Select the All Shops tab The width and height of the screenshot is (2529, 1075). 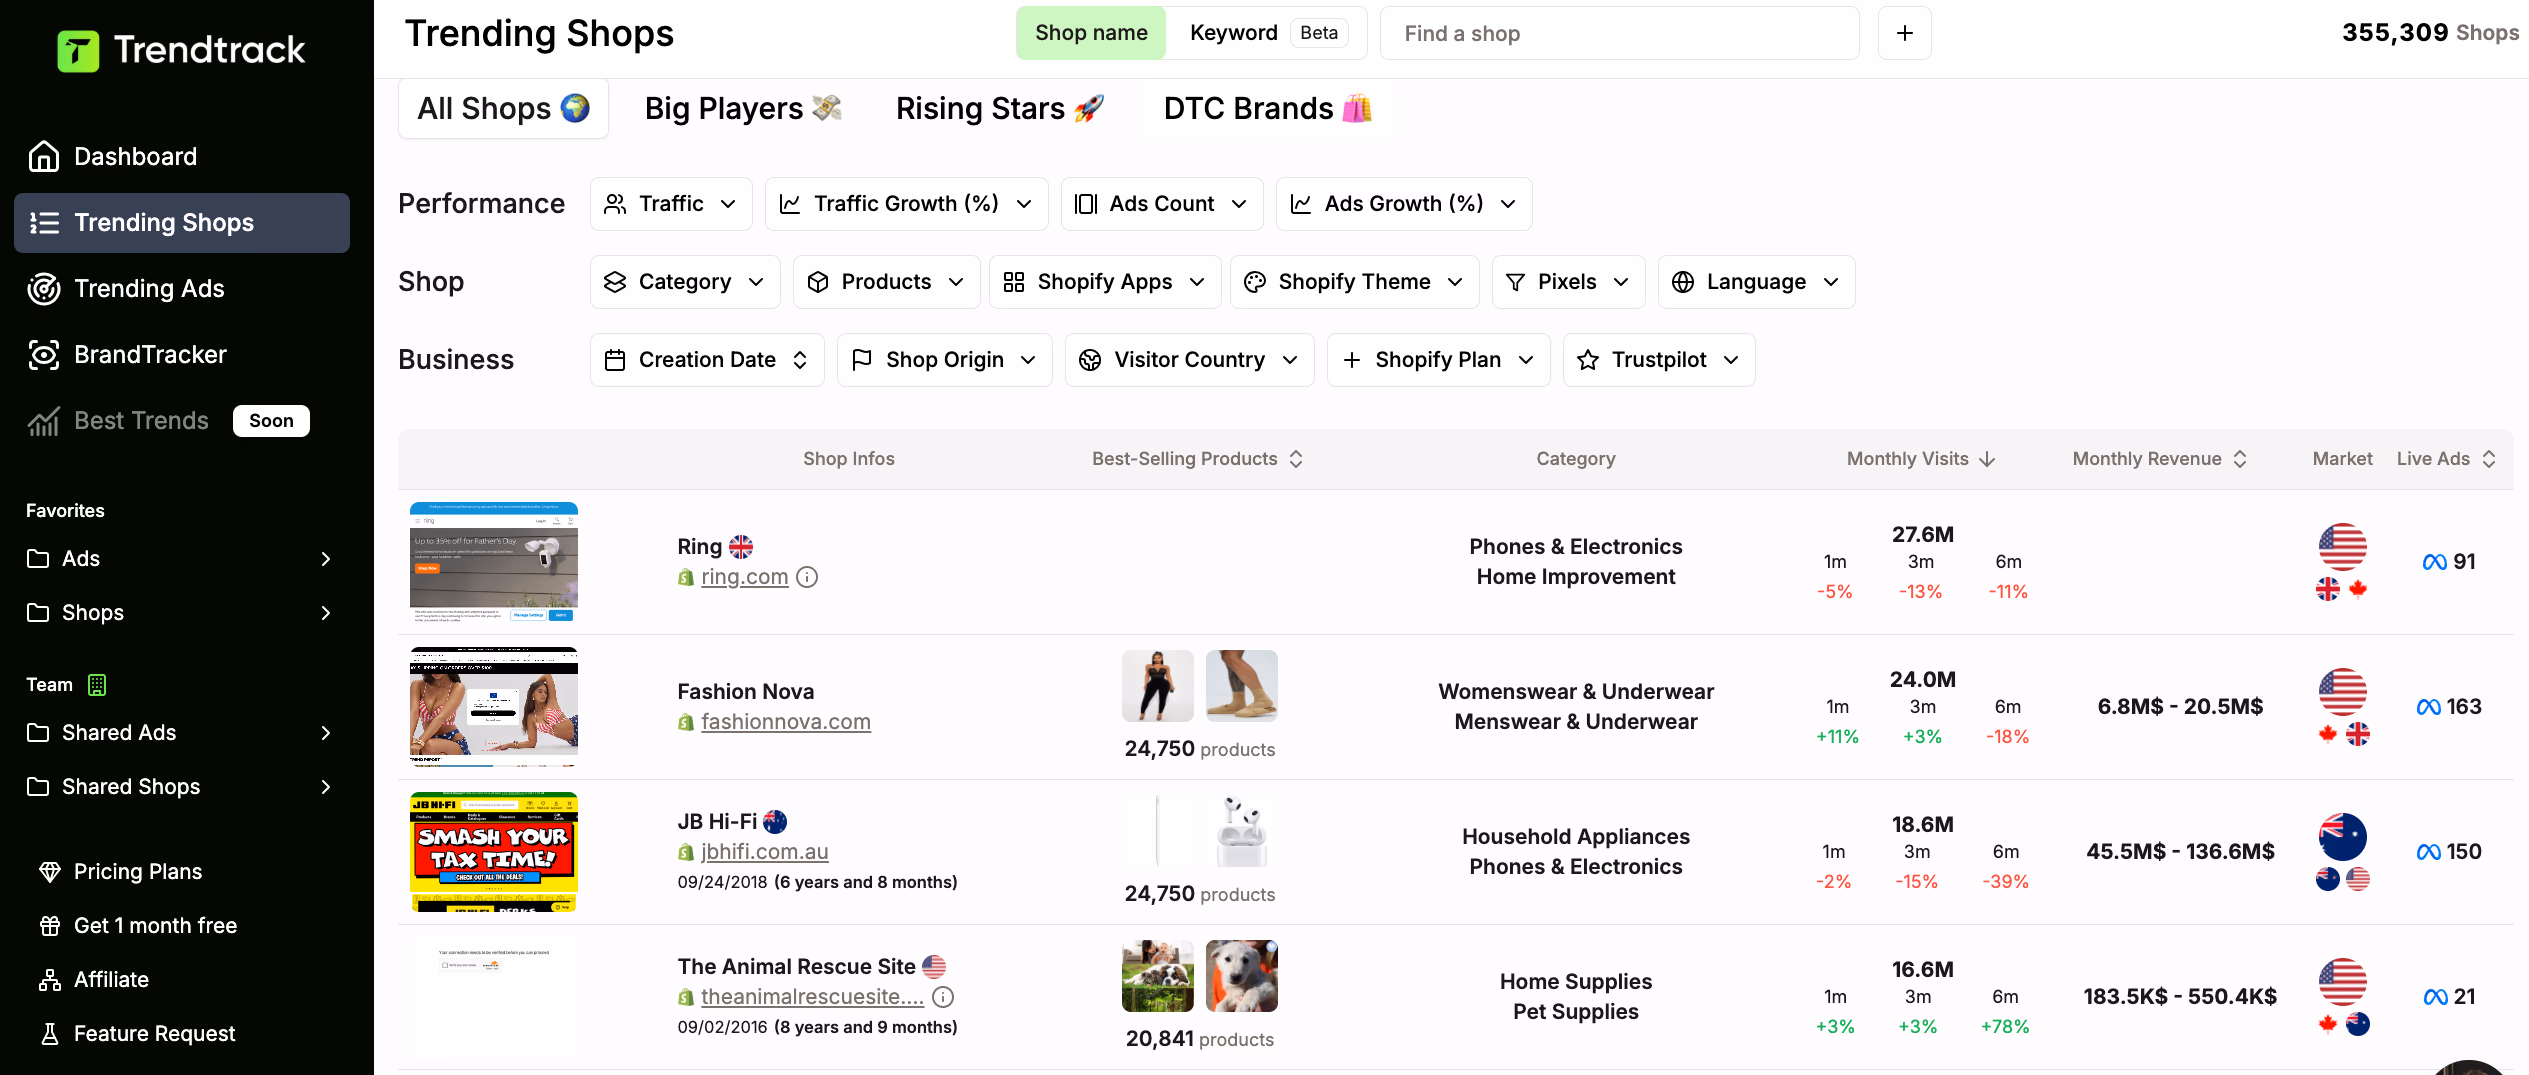(x=503, y=108)
